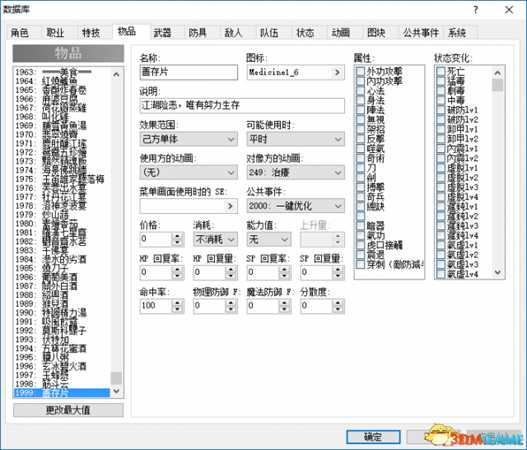Image resolution: width=527 pixels, height=450 pixels.
Task: Select item row 1984 in list
Action: pyautogui.click(x=62, y=259)
